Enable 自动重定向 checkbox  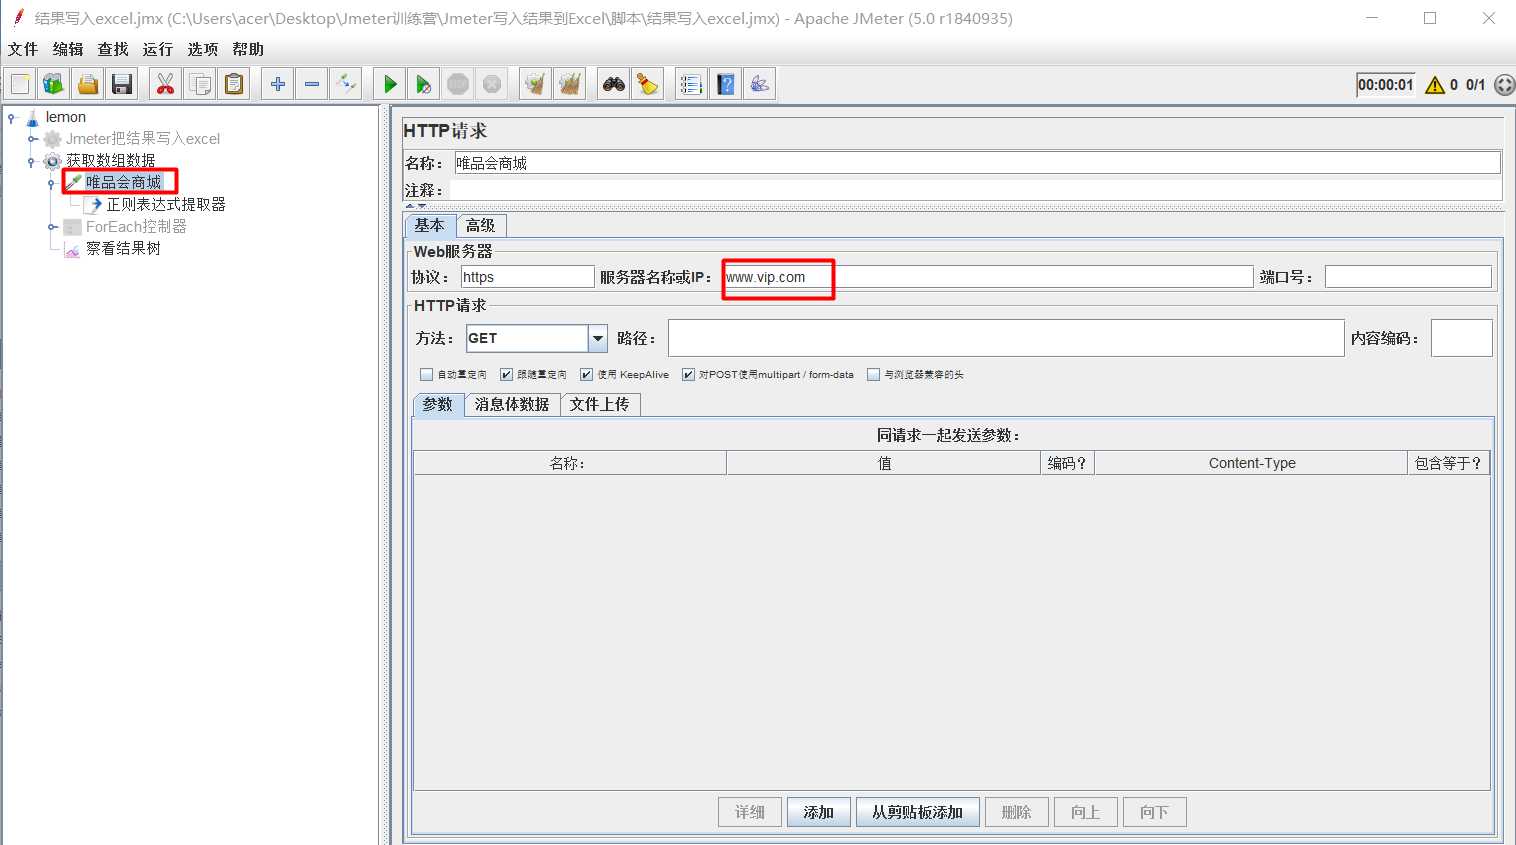(427, 375)
